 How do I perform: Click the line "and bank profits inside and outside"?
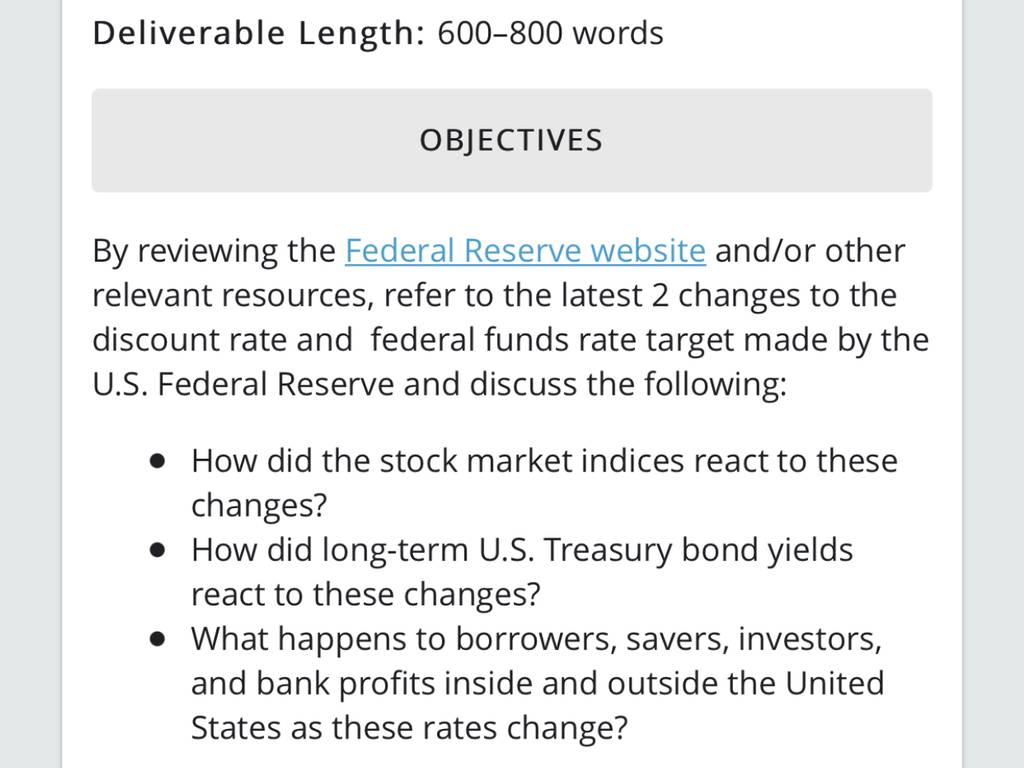(x=538, y=683)
